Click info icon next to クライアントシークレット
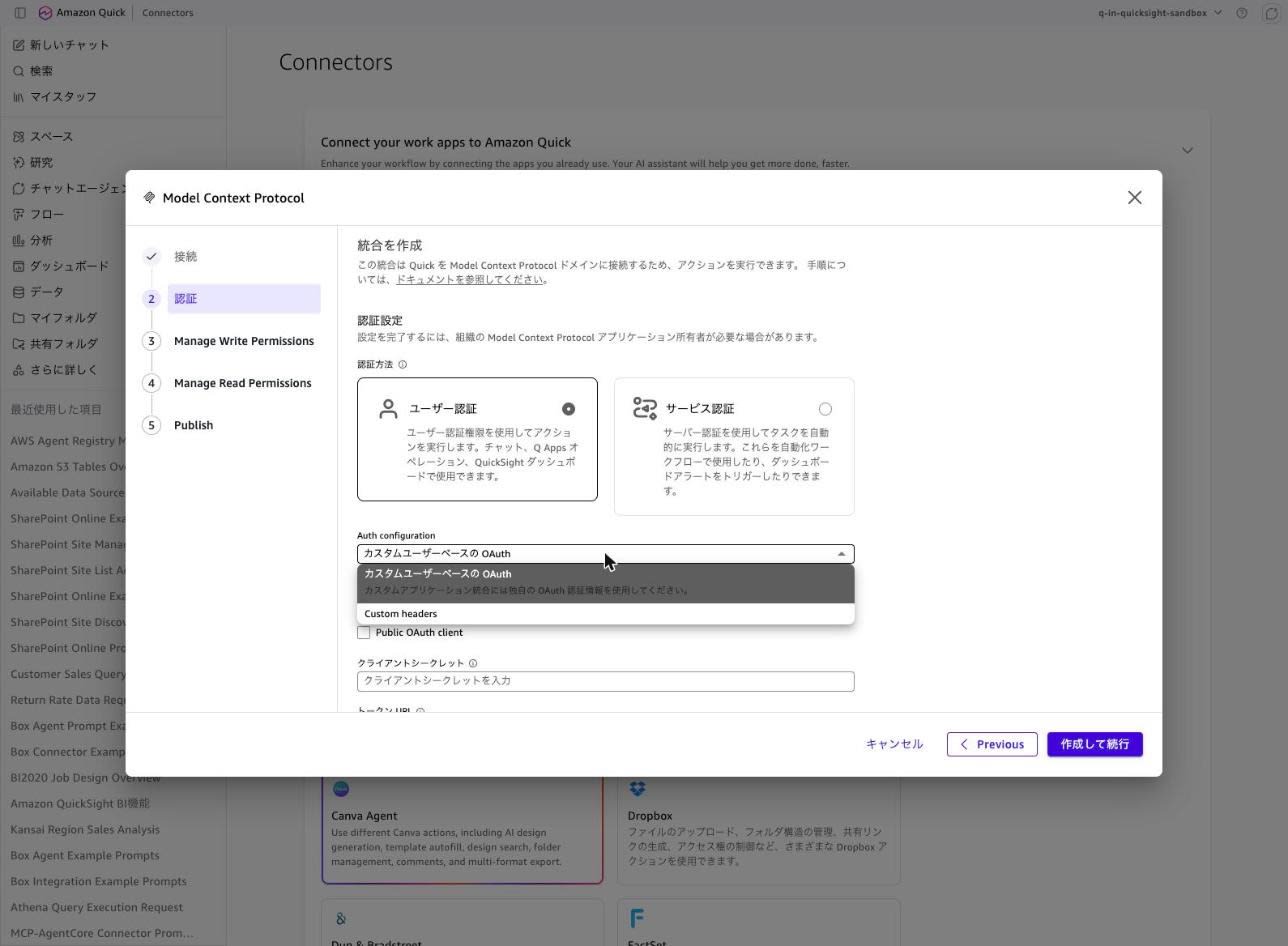The height and width of the screenshot is (946, 1288). coord(473,663)
